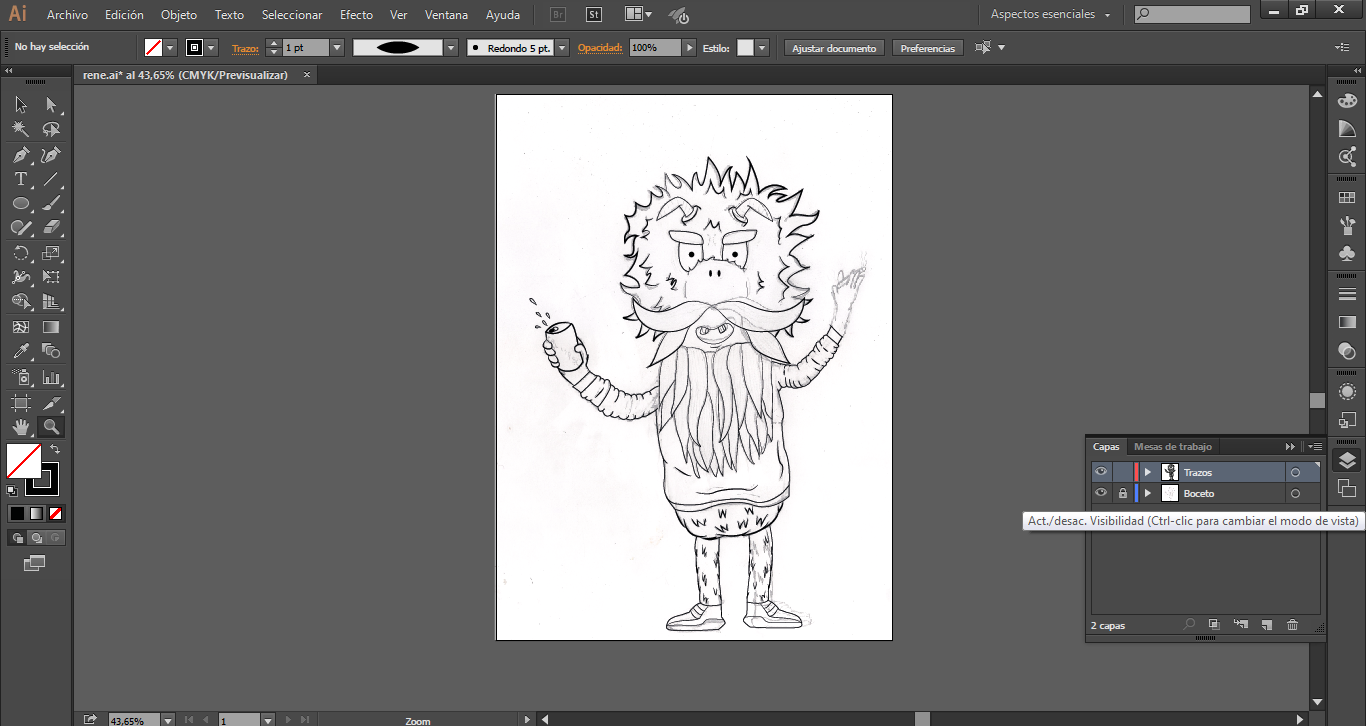Open the Opacidad percentage dropdown
This screenshot has height=726, width=1366.
pos(689,48)
